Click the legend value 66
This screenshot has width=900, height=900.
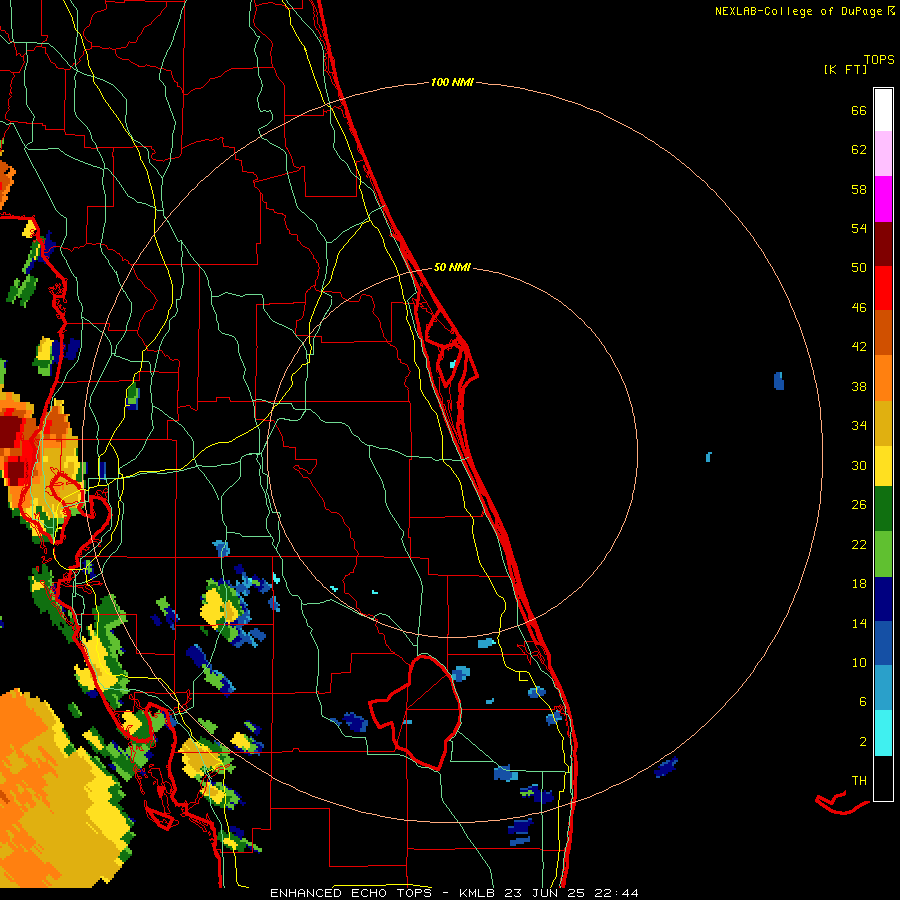tap(859, 110)
